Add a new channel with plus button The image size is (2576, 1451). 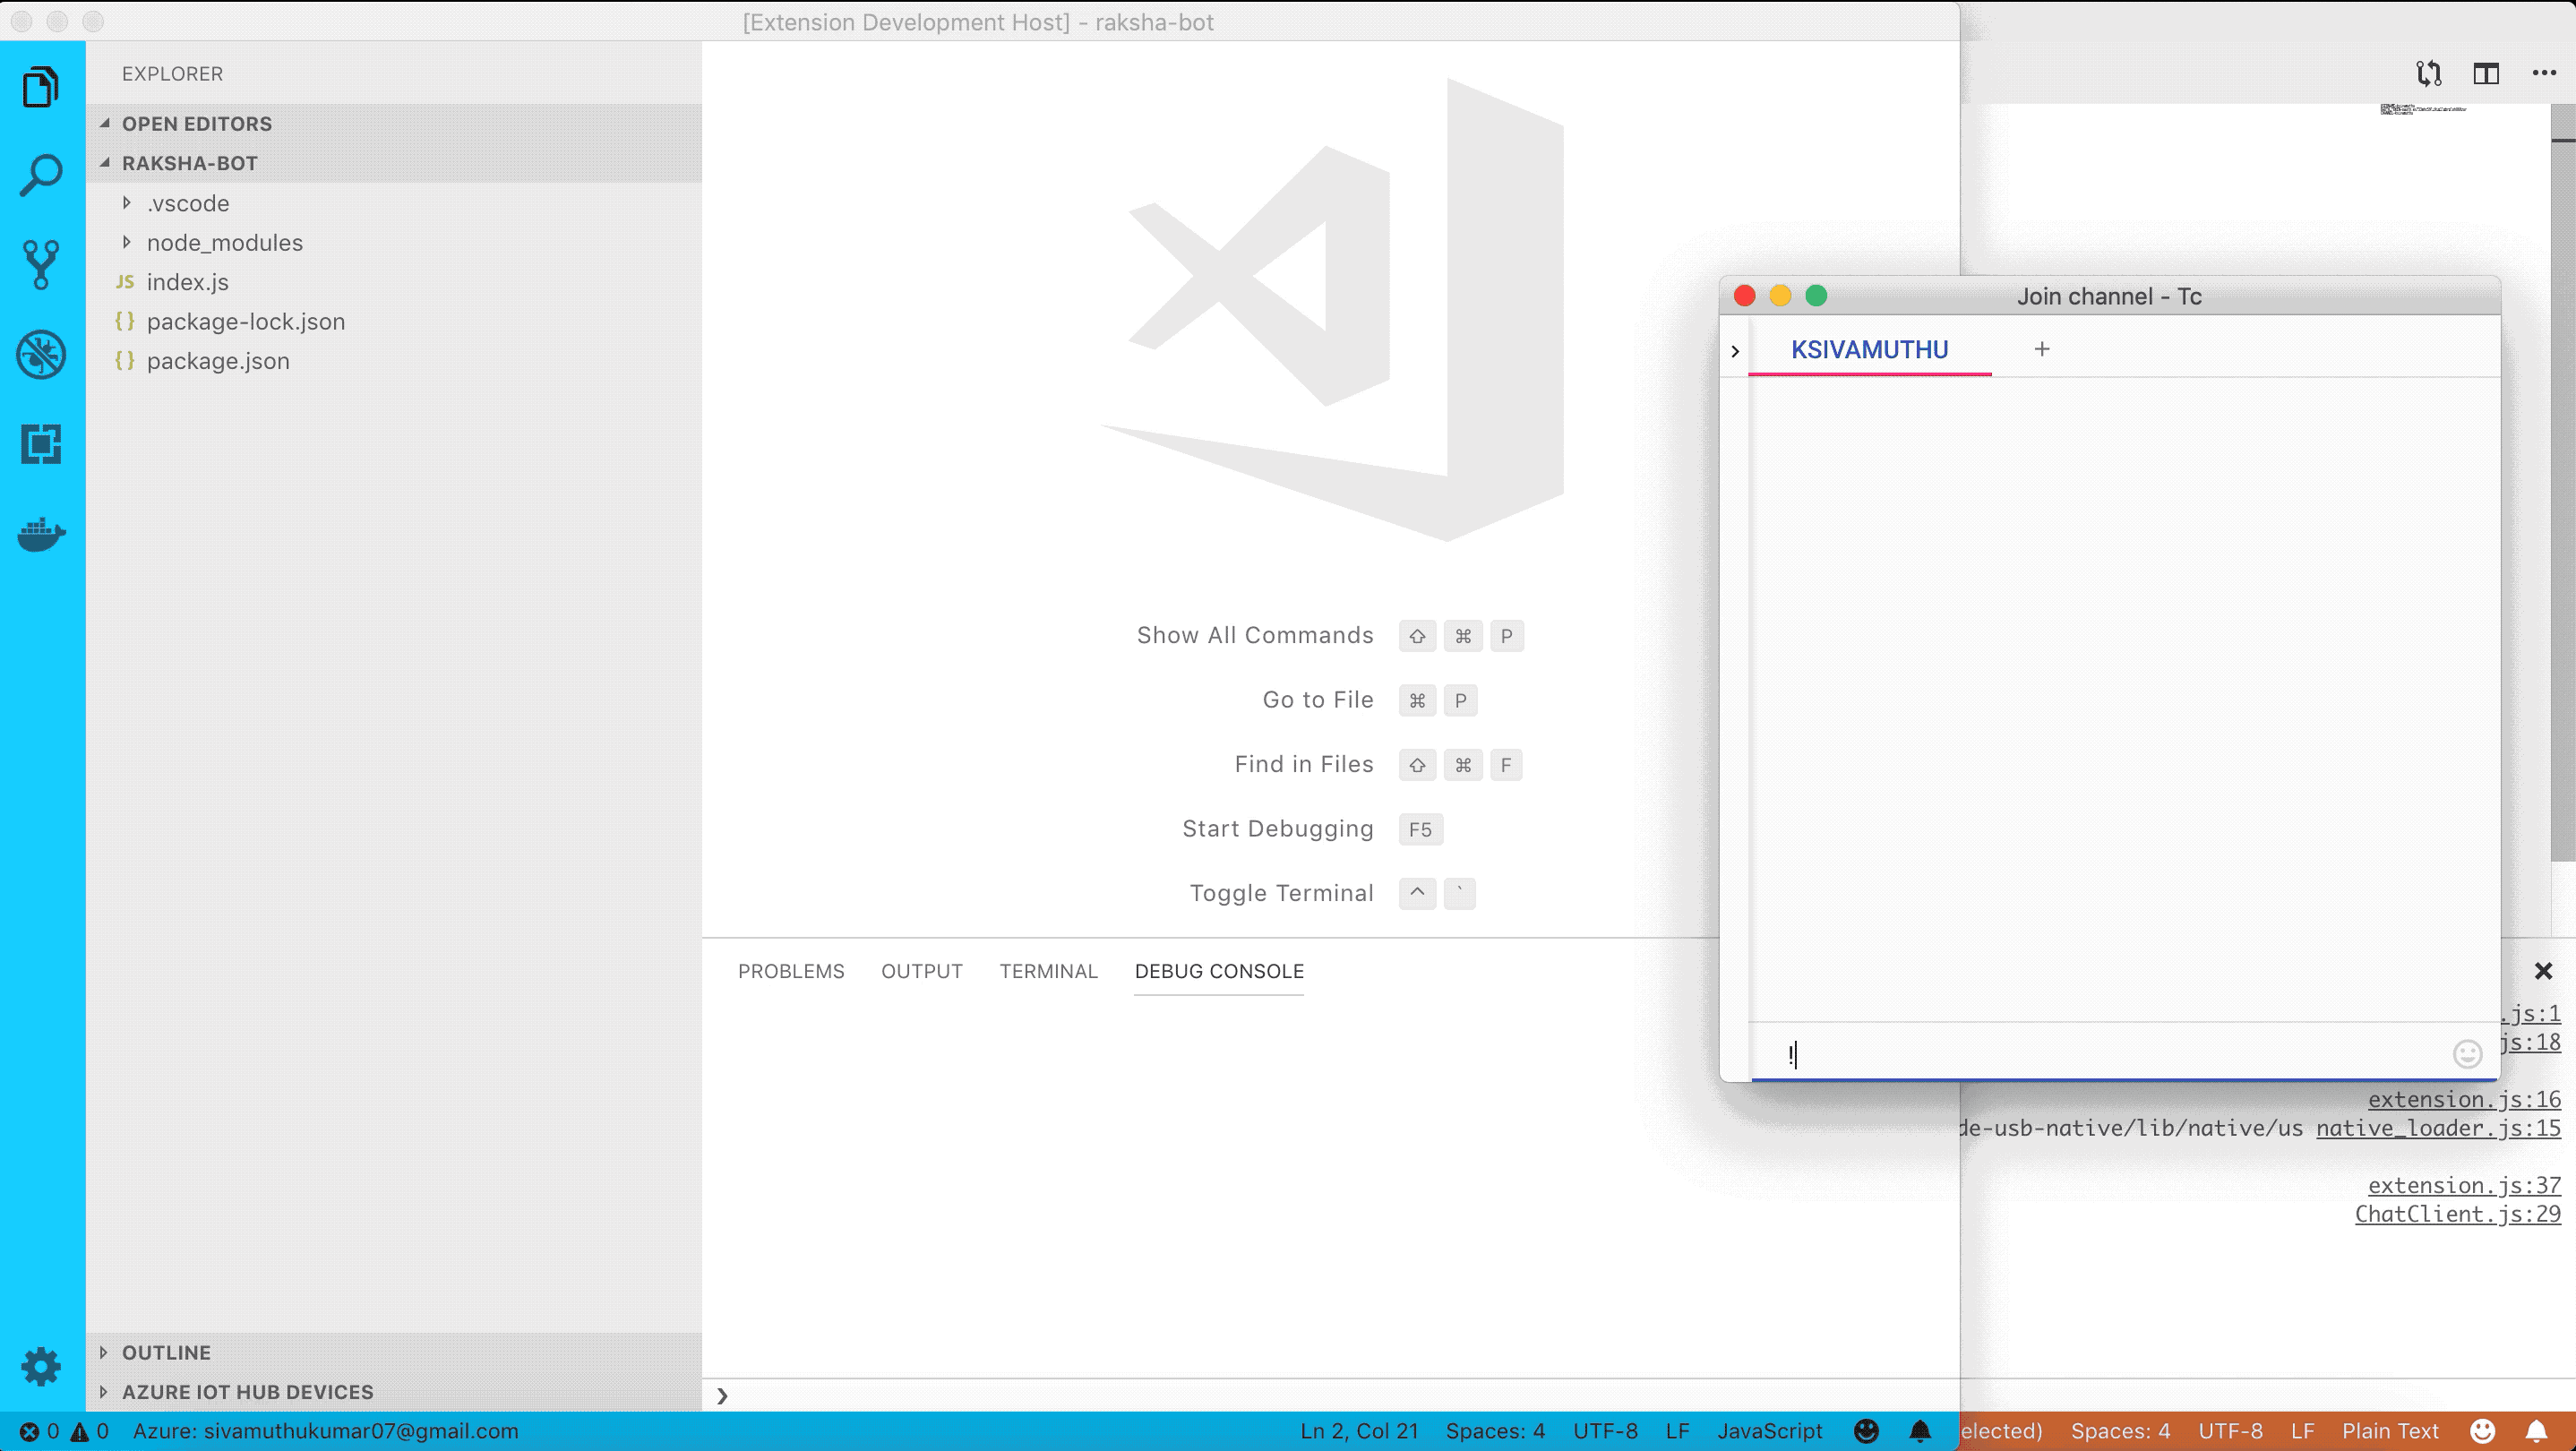[2042, 349]
